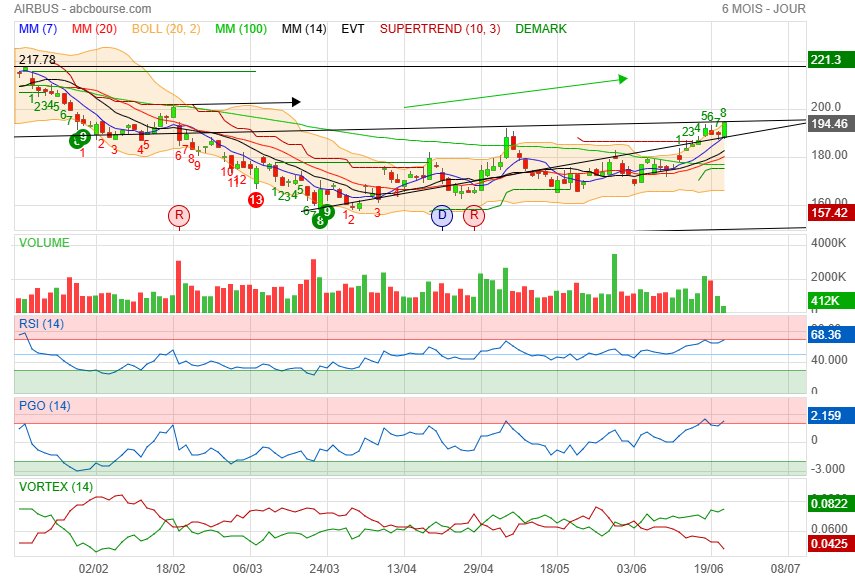855x579 pixels.
Task: Click the AIRBUS - abcbourse.com title
Action: [x=82, y=9]
